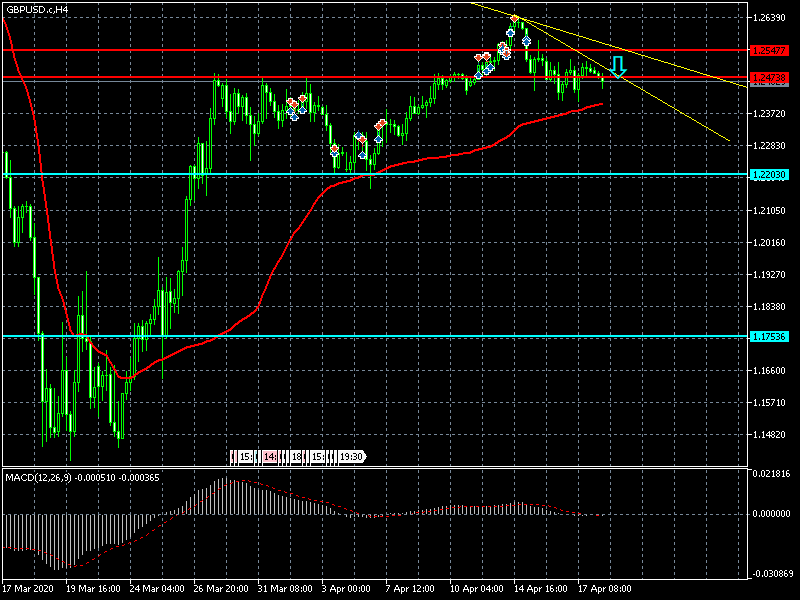Click the 1.26390 price scale value
This screenshot has height=600, width=800.
click(770, 18)
